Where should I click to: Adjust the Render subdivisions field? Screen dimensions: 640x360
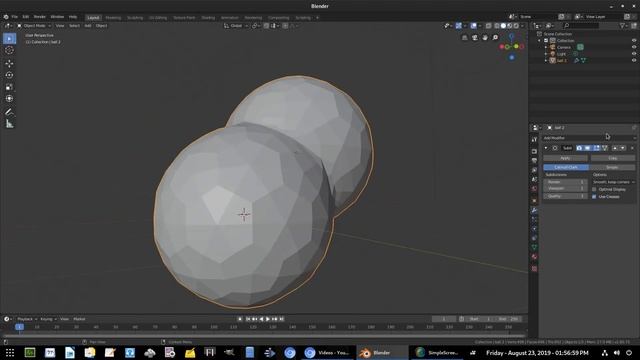pos(565,182)
